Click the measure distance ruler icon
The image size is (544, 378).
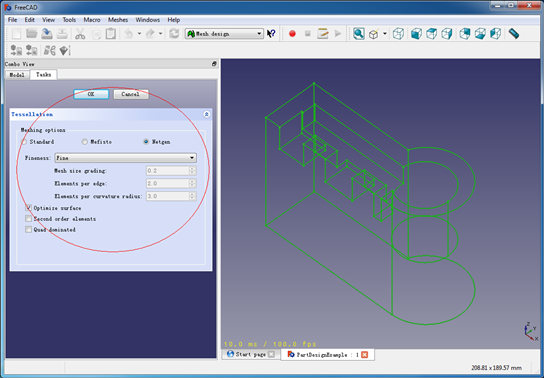tap(513, 34)
